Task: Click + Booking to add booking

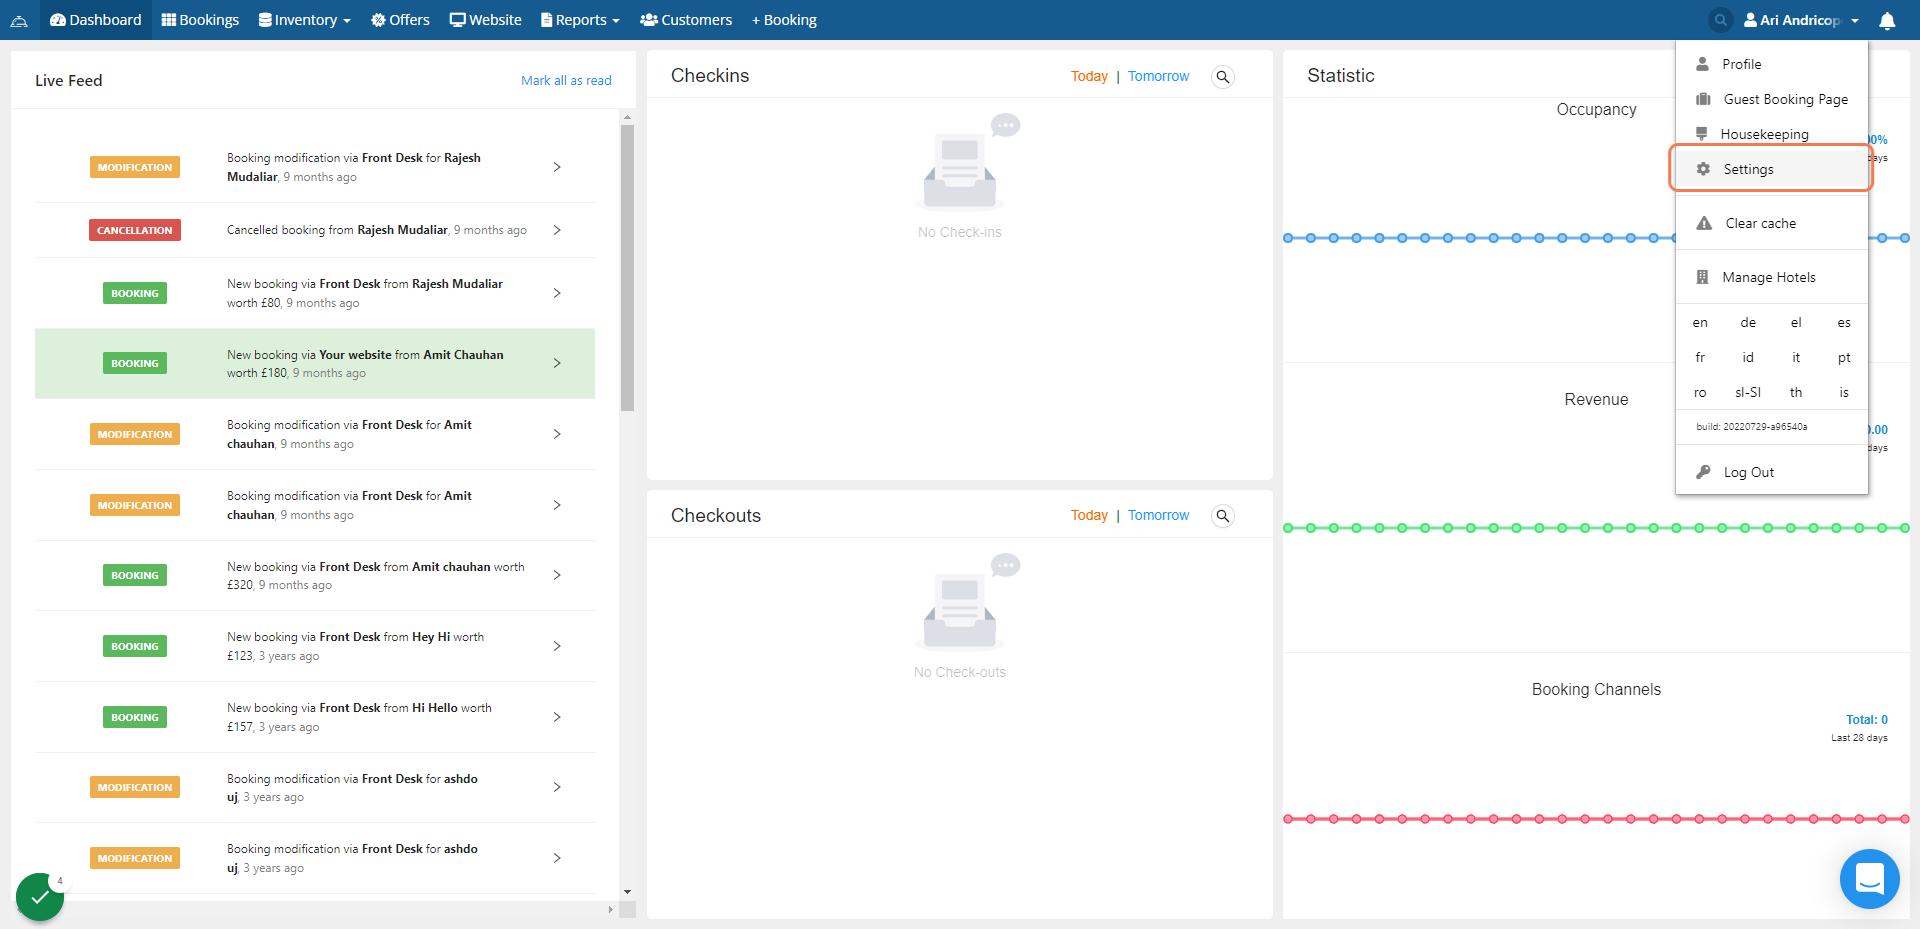Action: [x=784, y=20]
